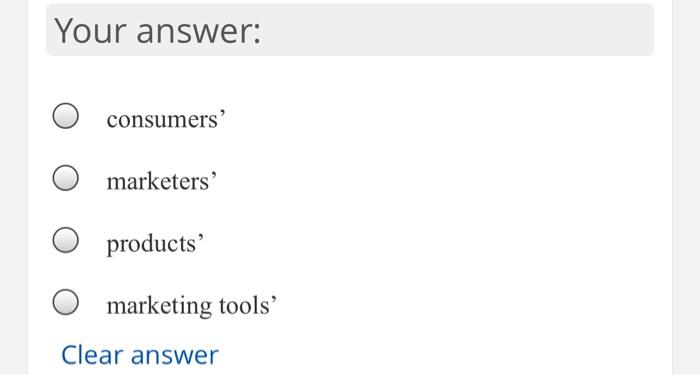700x375 pixels.
Task: Select the marketers' radio button
Action: [66, 178]
